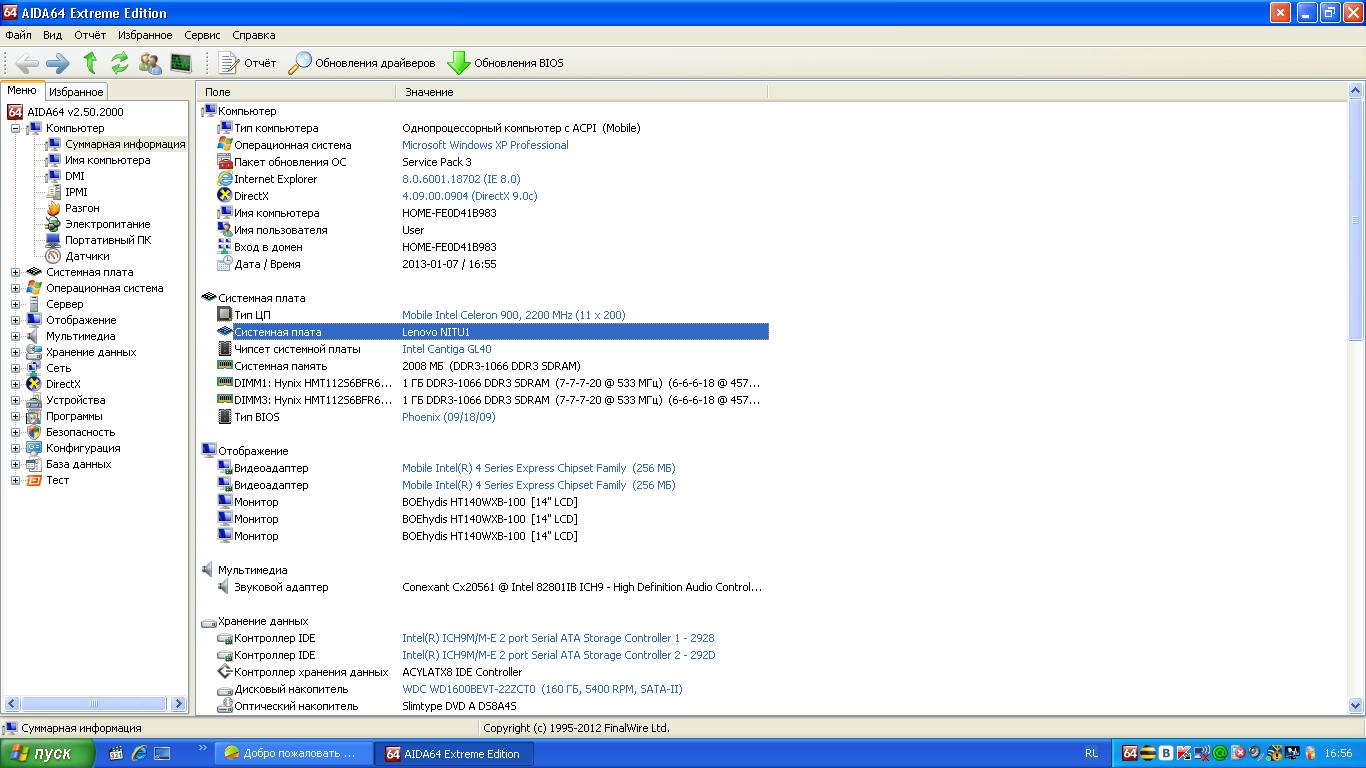
Task: Expand the Отображение tree node
Action: (x=15, y=320)
